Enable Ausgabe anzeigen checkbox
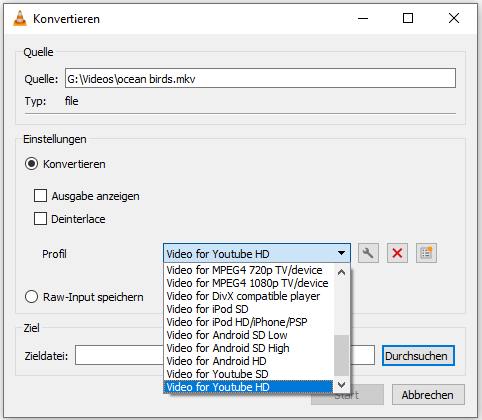 point(40,196)
